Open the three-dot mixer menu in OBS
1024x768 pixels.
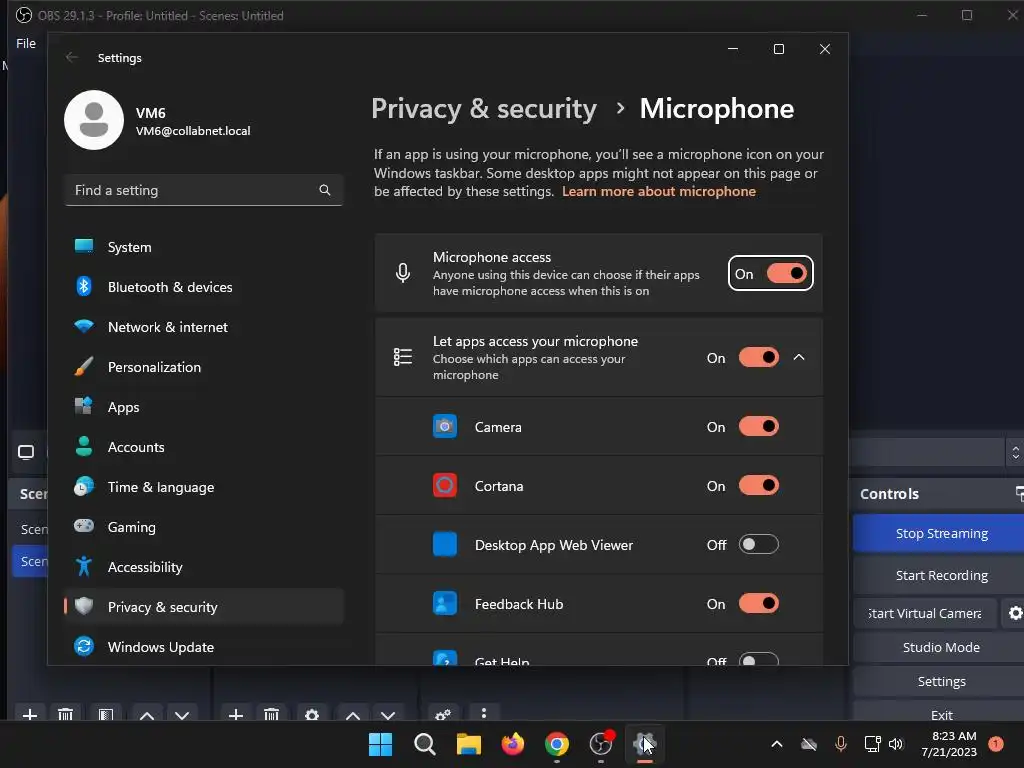(x=483, y=714)
